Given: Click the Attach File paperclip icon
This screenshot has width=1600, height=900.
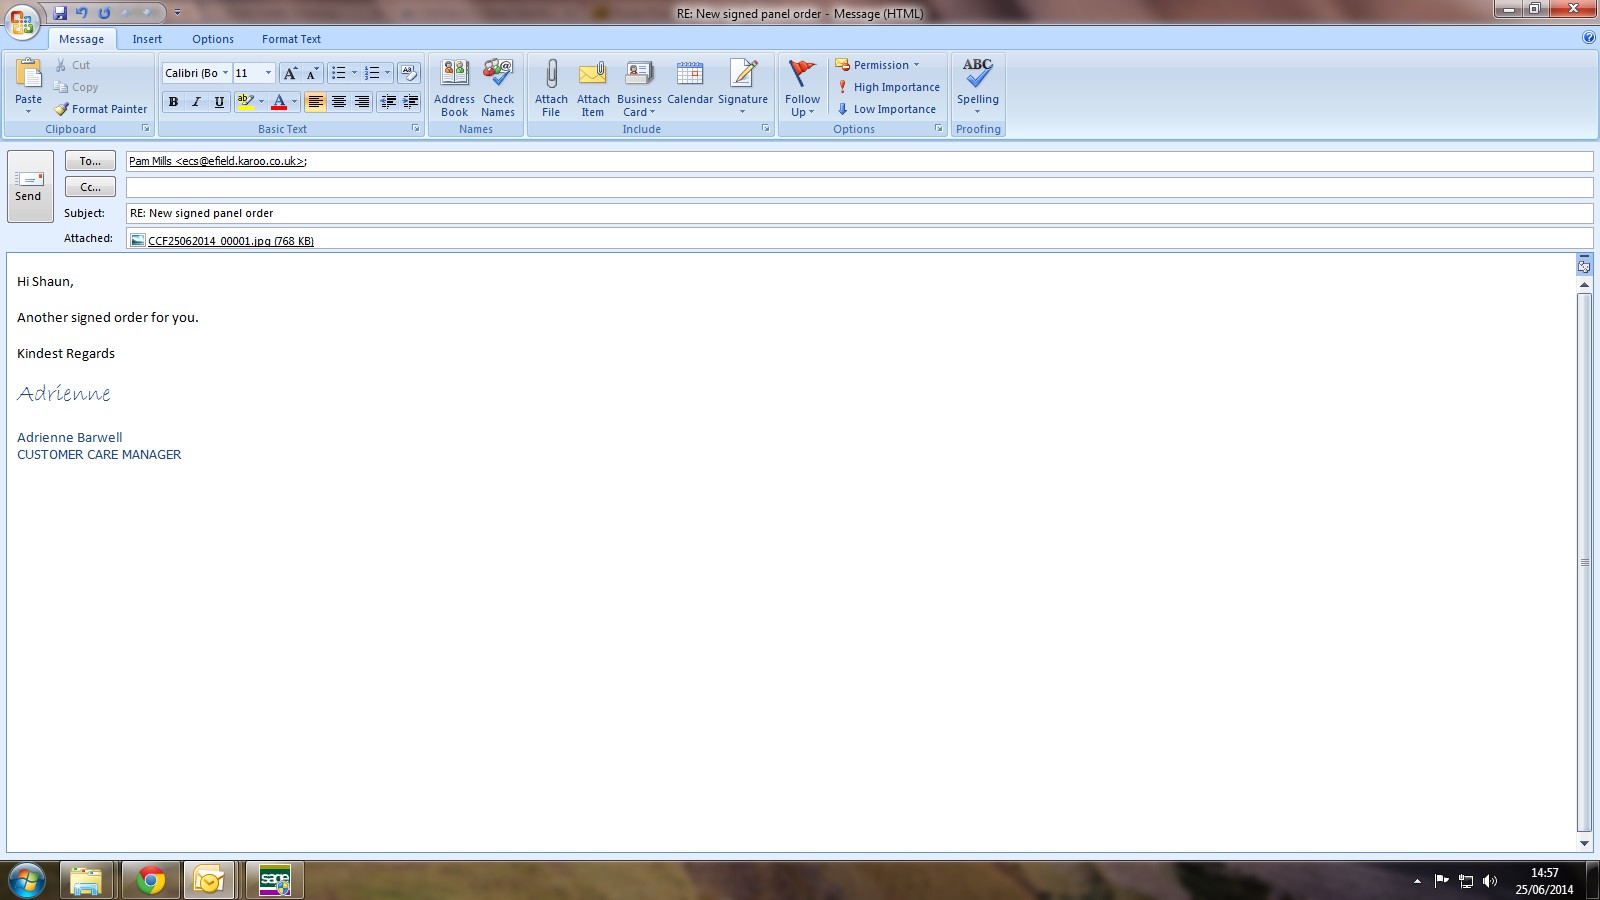Looking at the screenshot, I should coord(551,76).
